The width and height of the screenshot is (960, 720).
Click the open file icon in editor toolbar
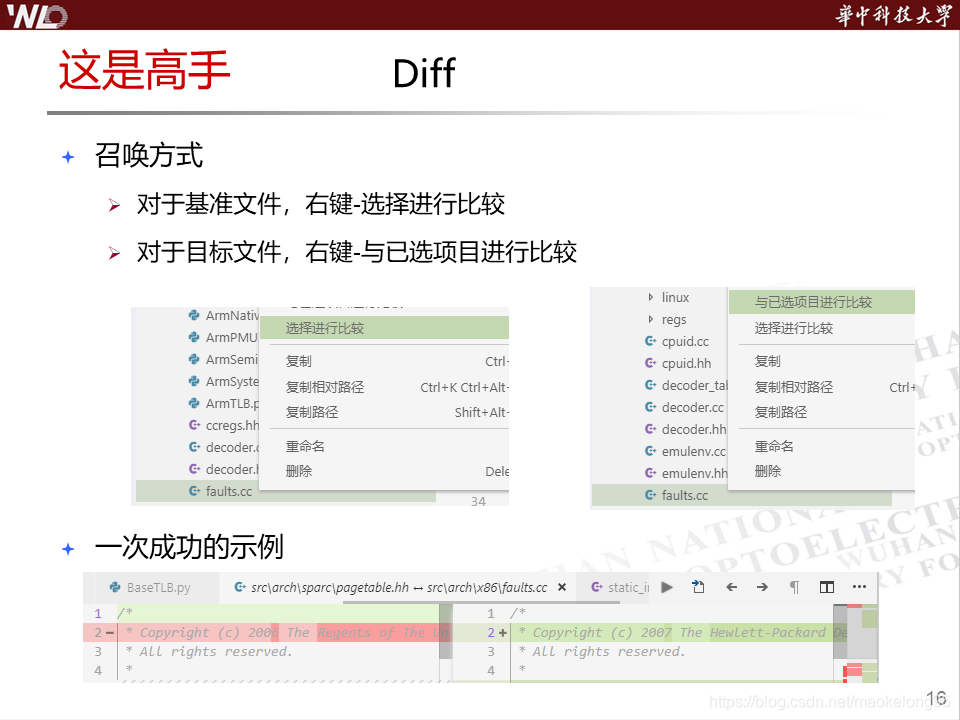(x=698, y=587)
